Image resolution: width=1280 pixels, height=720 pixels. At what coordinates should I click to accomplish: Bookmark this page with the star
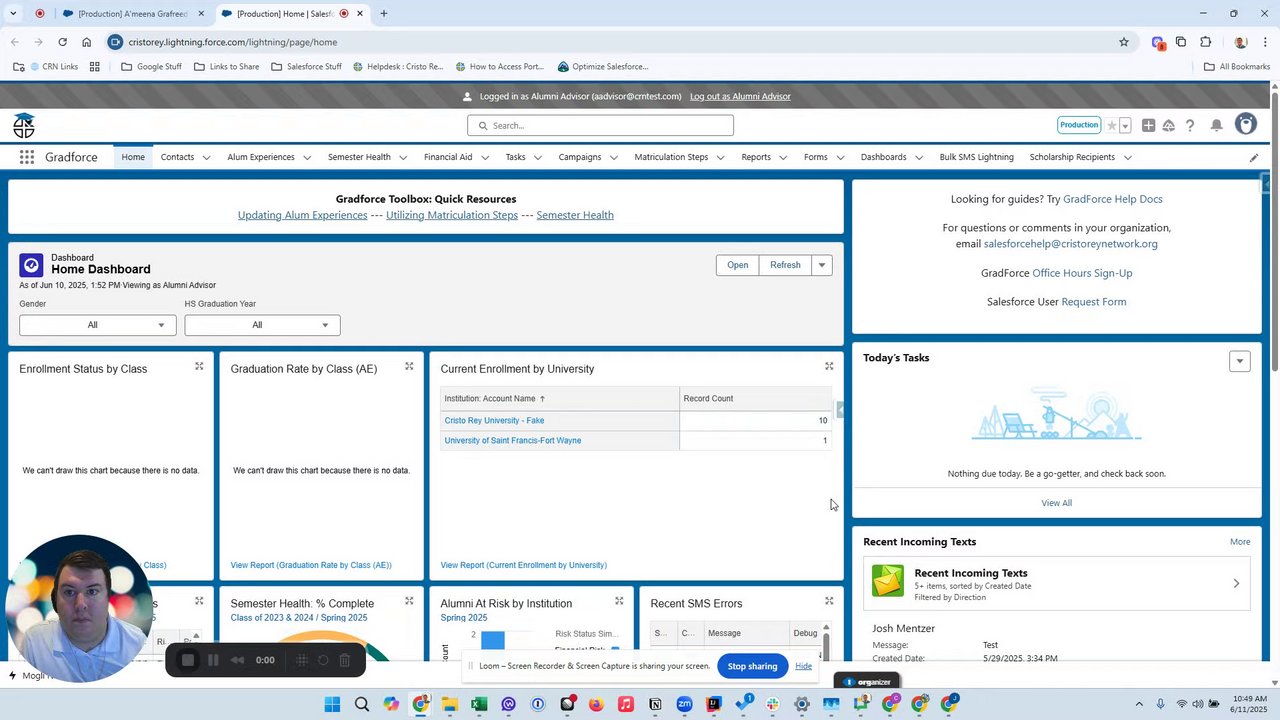click(1124, 42)
